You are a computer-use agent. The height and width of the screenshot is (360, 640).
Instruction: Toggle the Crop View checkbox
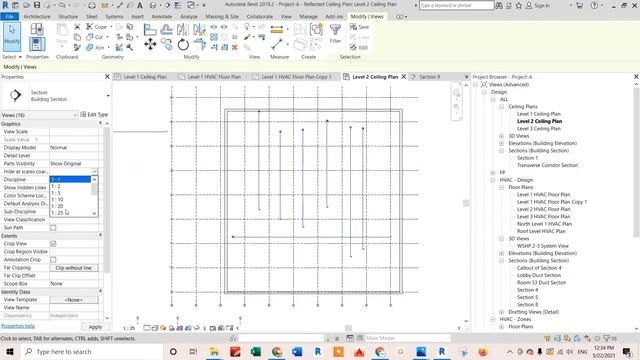click(53, 244)
